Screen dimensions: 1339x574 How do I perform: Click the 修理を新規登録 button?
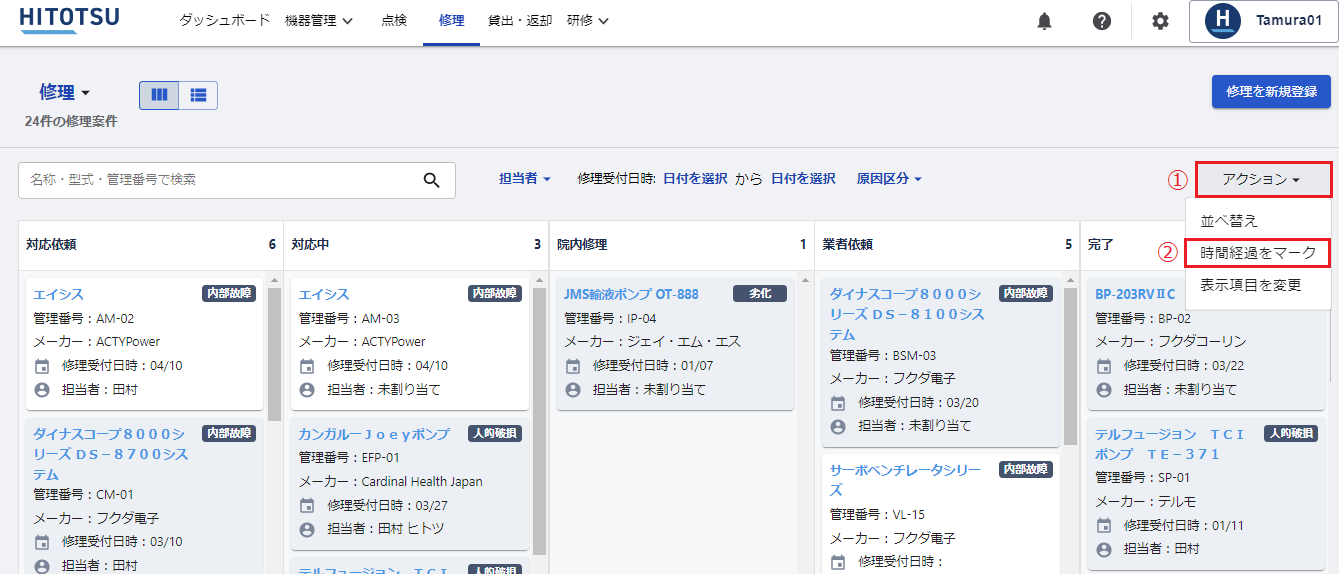tap(1271, 91)
